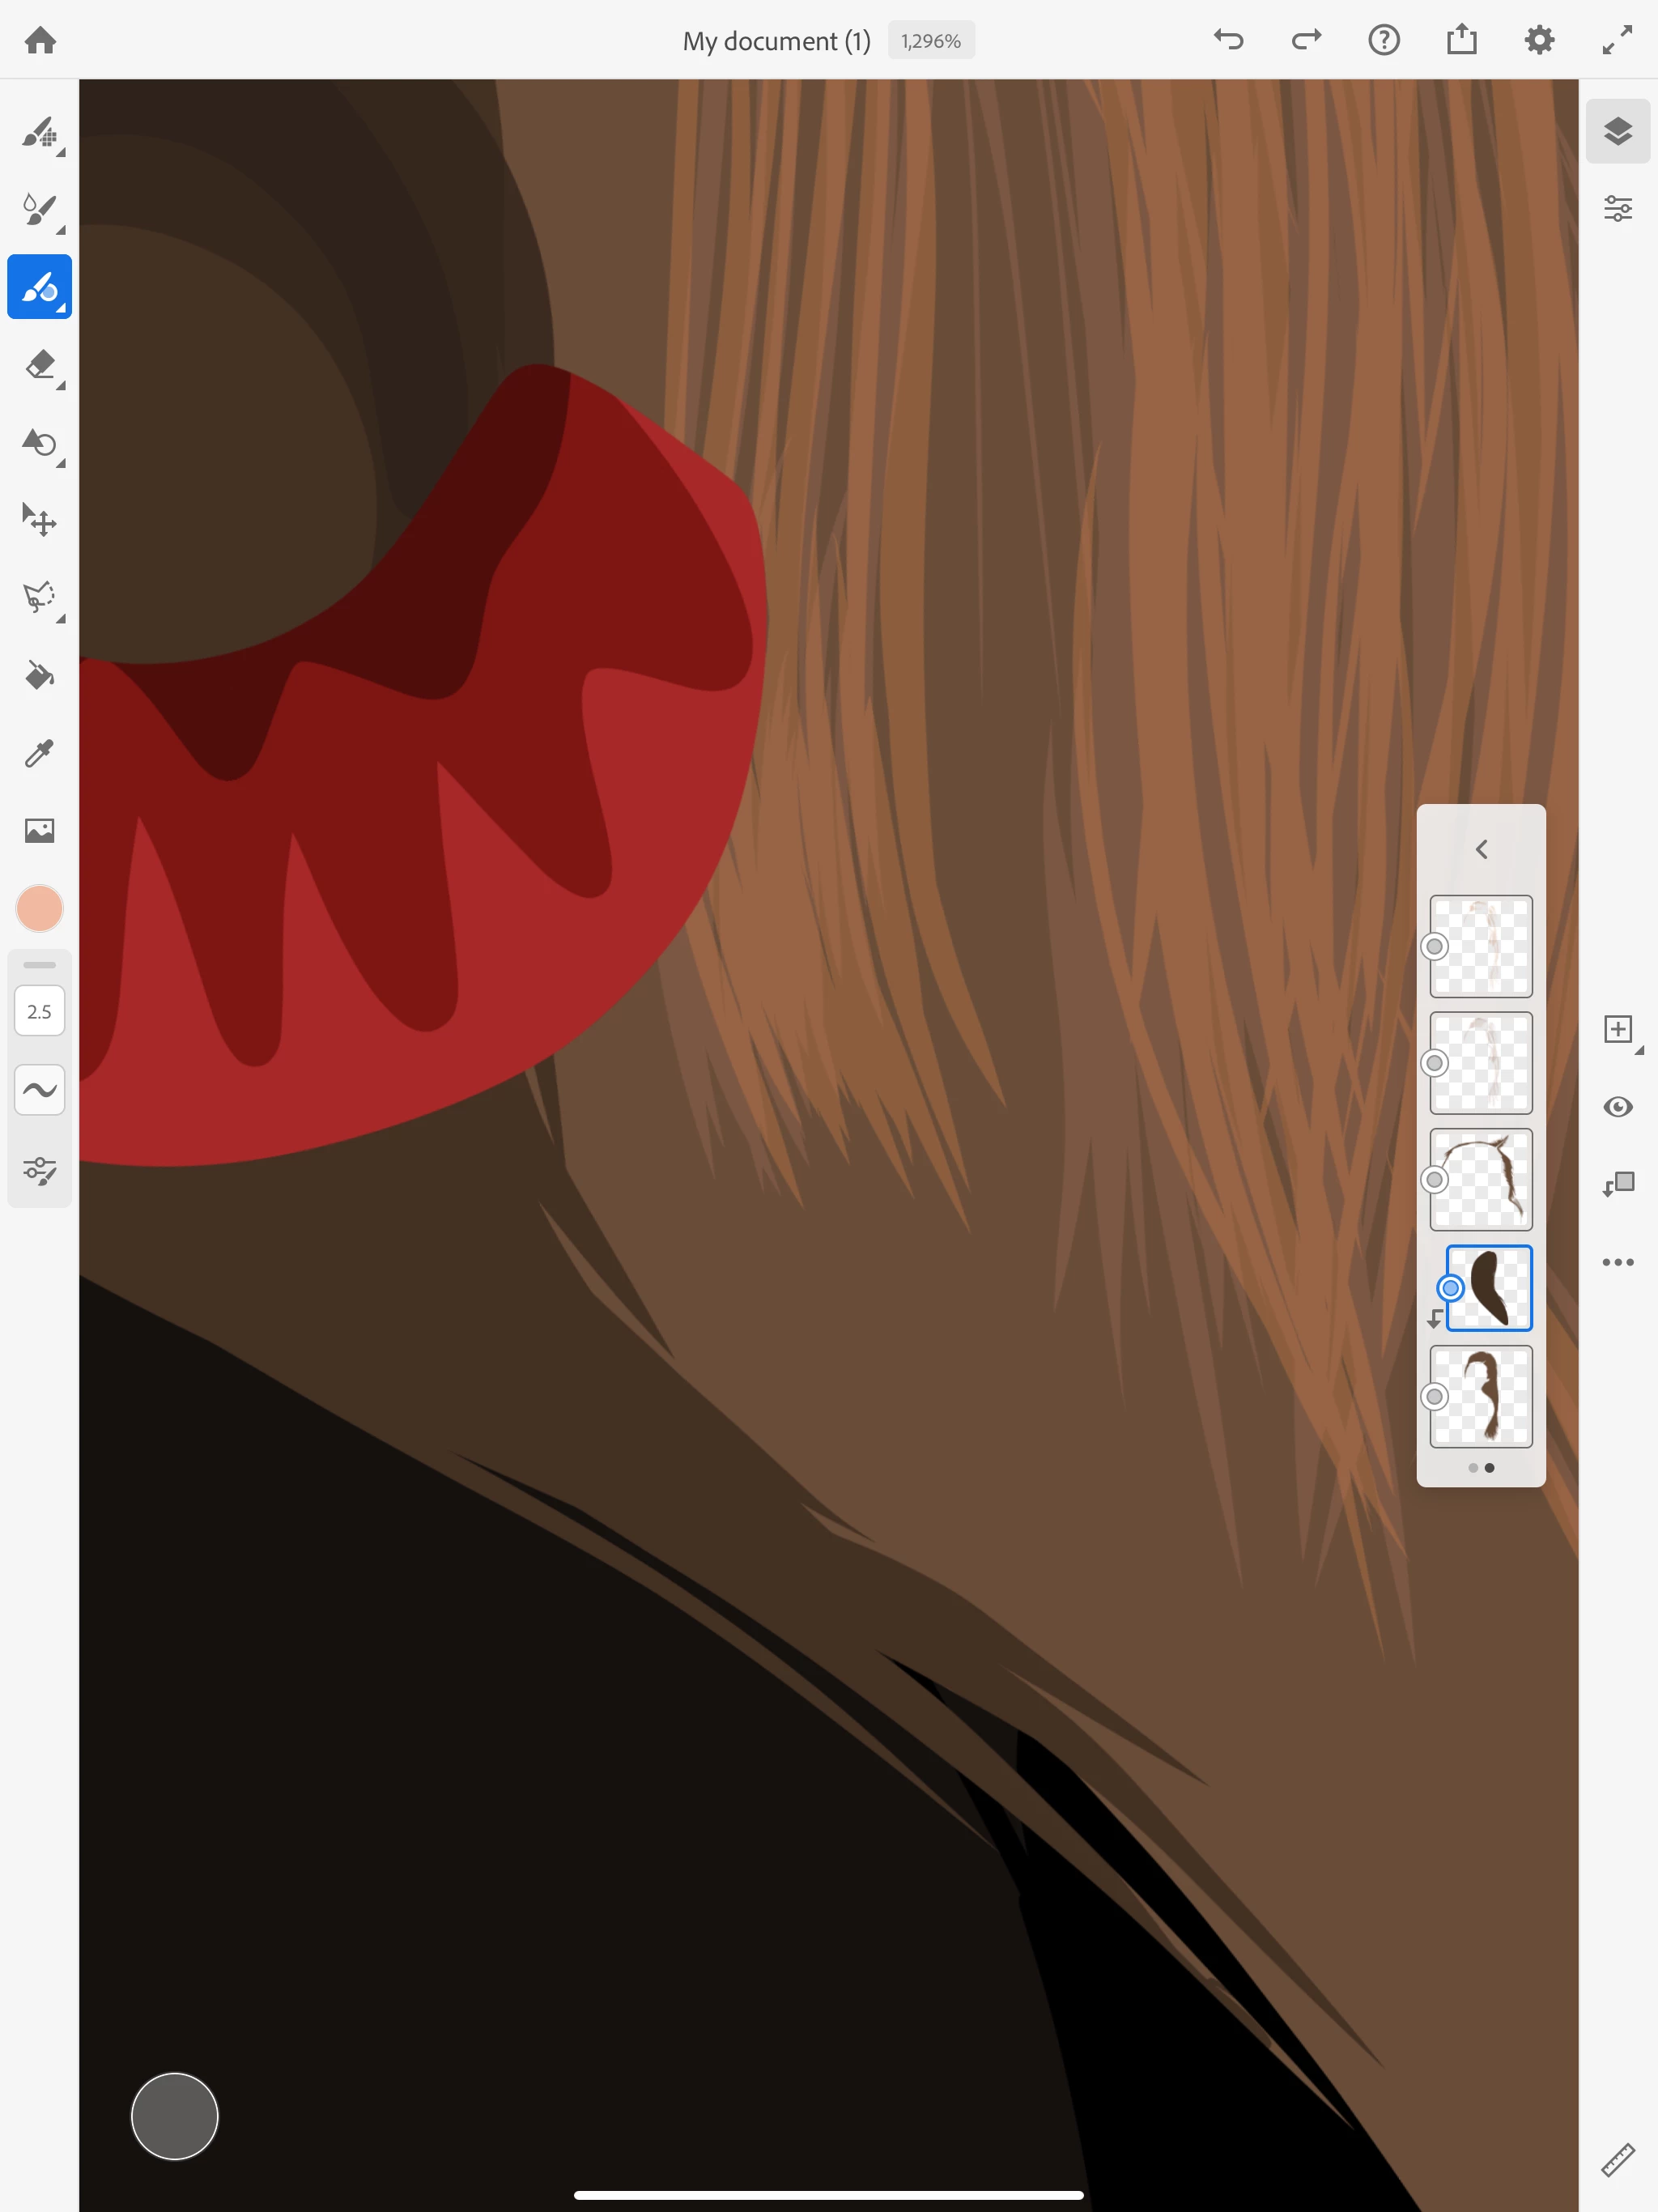The image size is (1658, 2212).
Task: Pick the Eyedropper tool
Action: tap(39, 753)
